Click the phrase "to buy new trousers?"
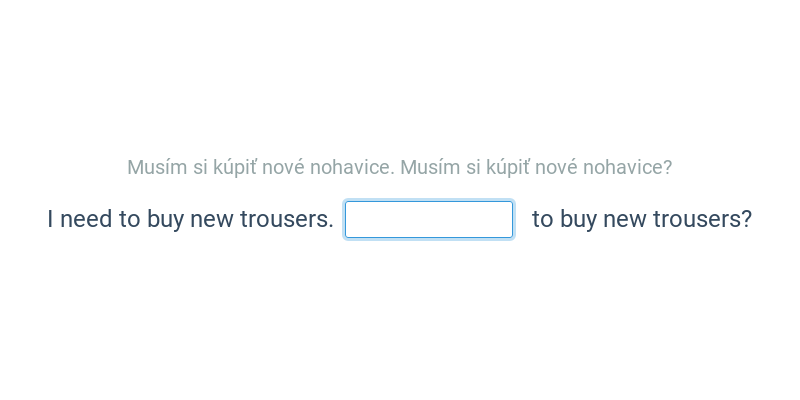Image resolution: width=800 pixels, height=400 pixels. 641,219
